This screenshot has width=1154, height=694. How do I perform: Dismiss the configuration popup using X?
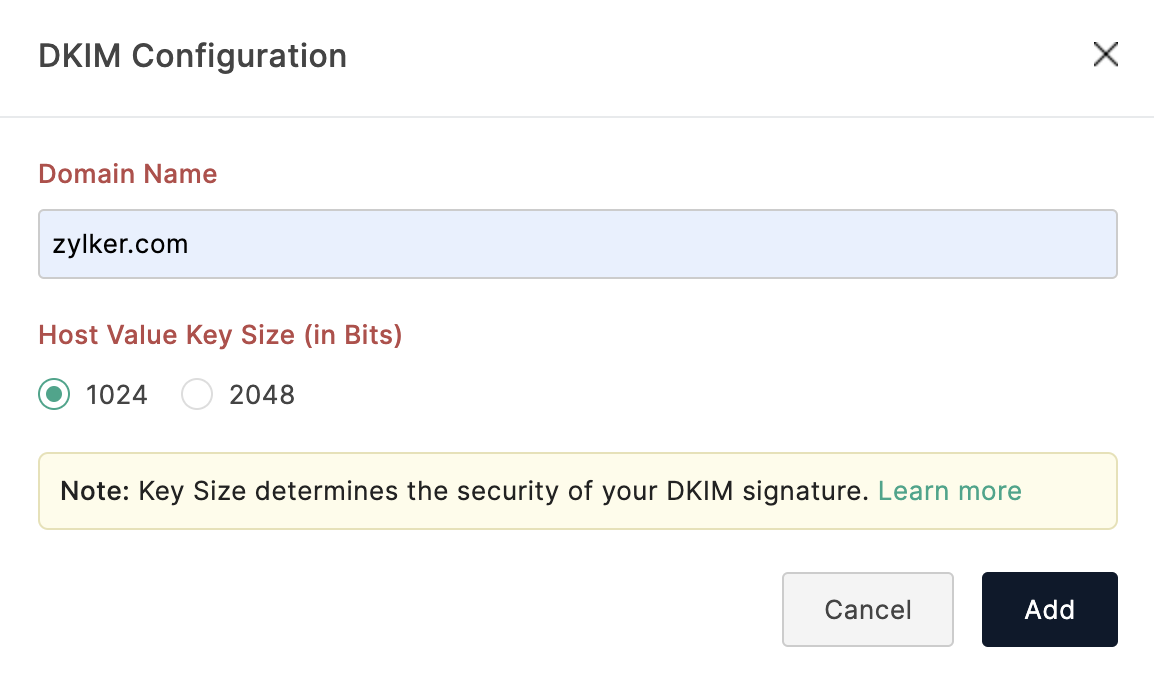pos(1106,55)
